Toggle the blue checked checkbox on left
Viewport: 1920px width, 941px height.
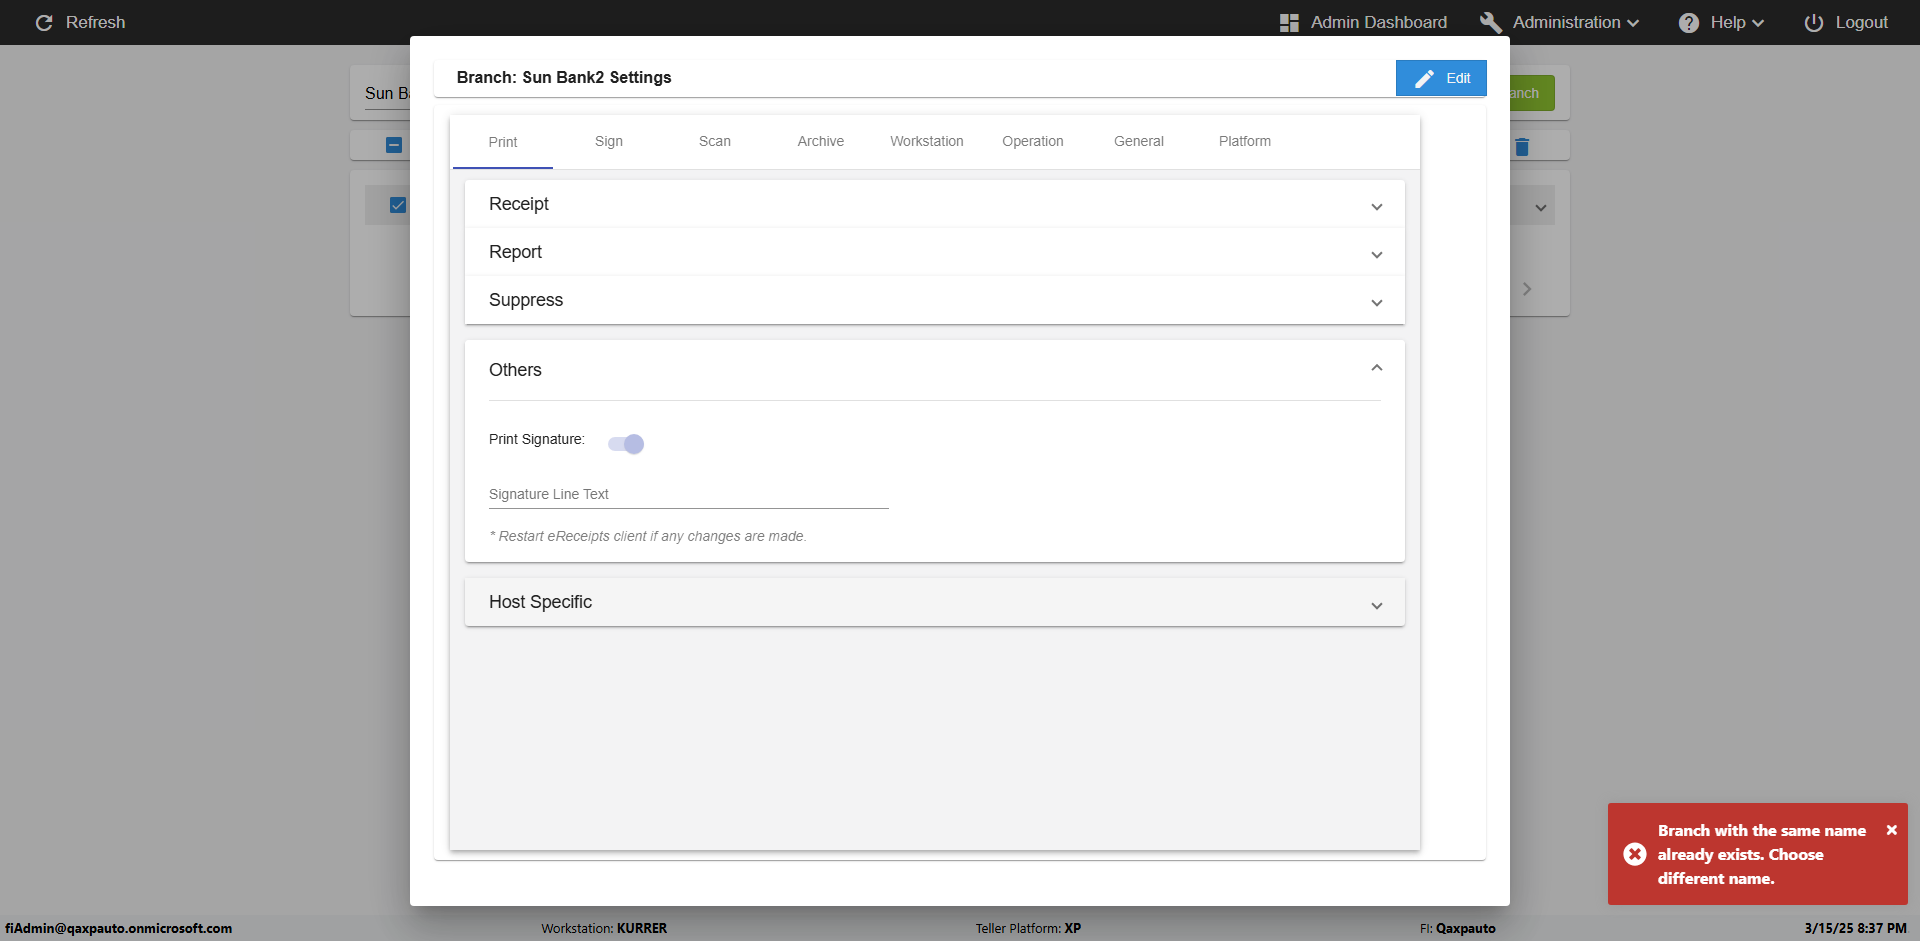coord(397,205)
